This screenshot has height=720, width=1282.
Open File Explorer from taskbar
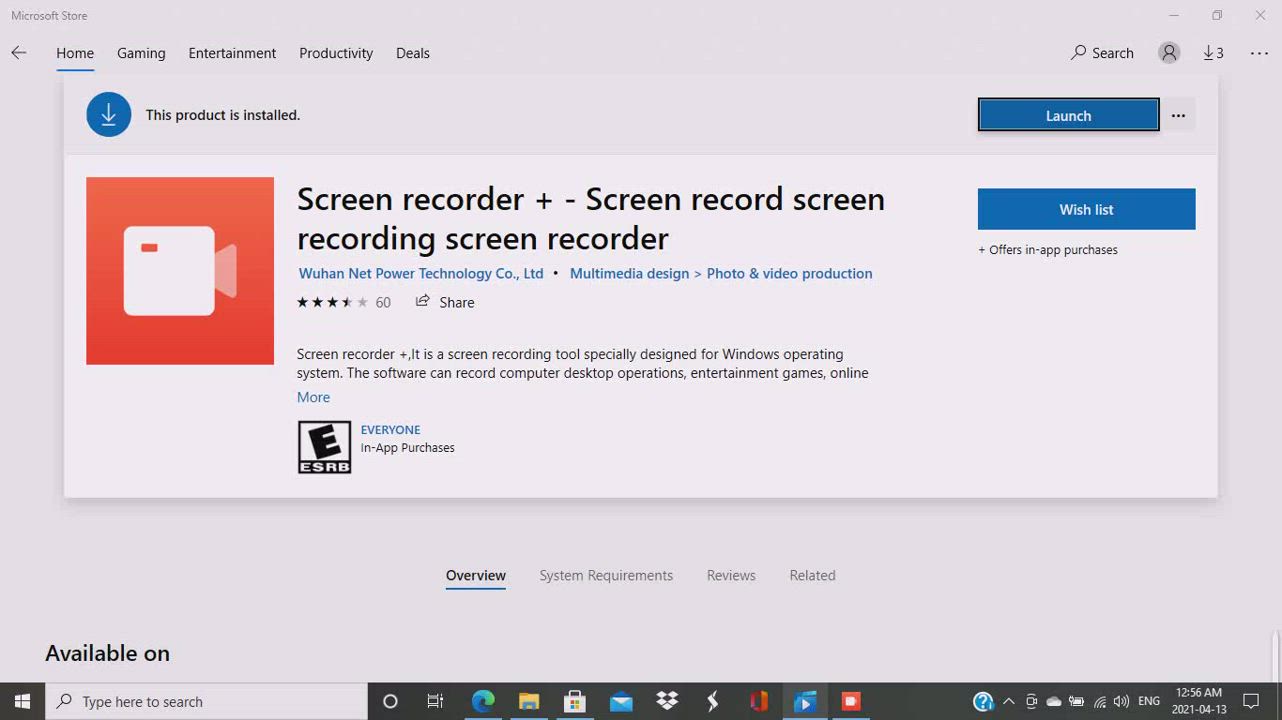[529, 701]
